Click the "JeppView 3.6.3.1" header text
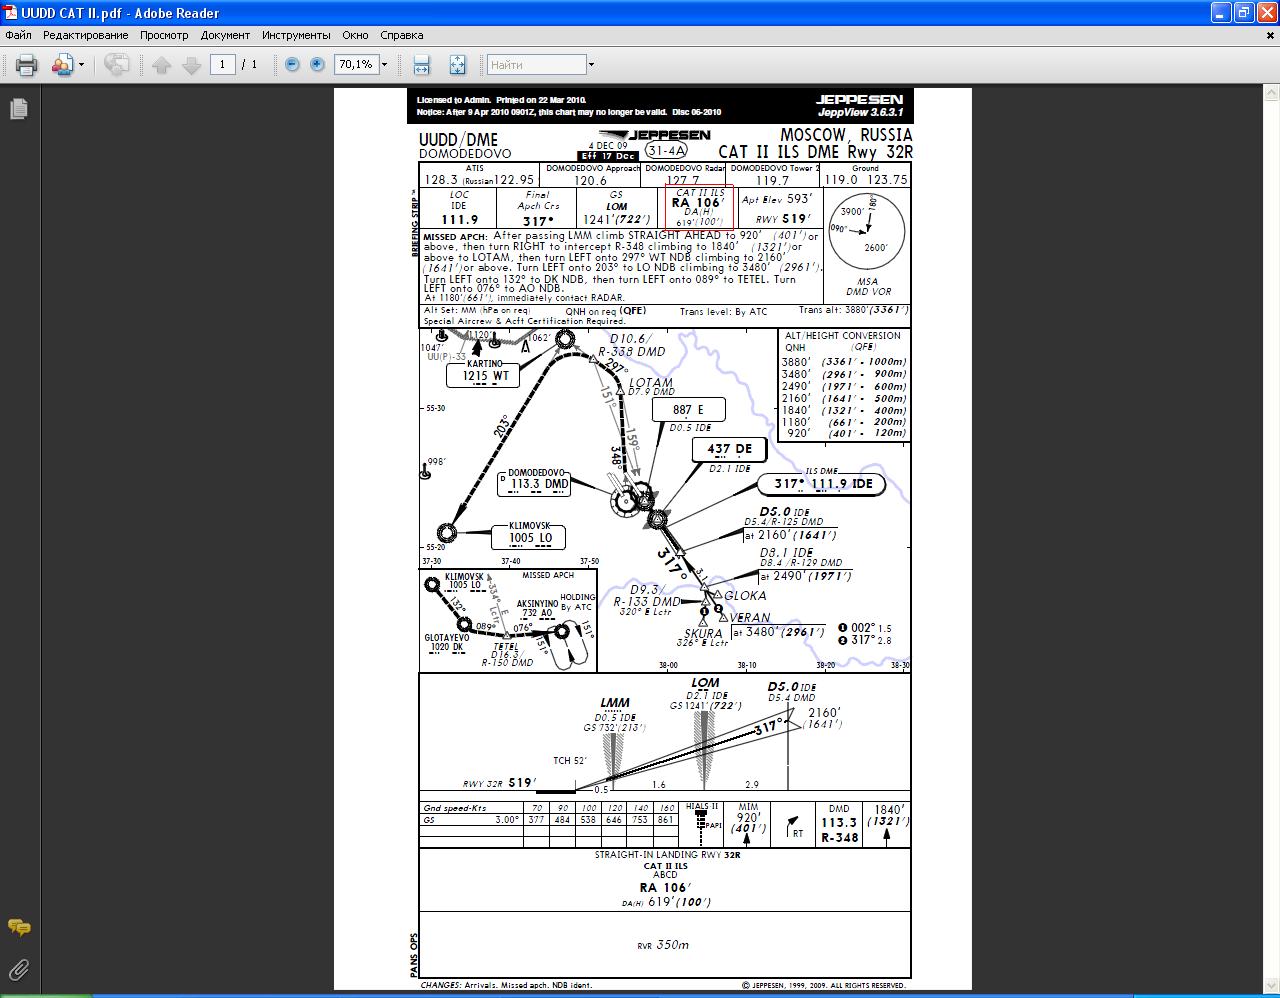Screen dimensions: 1280x998 860,112
